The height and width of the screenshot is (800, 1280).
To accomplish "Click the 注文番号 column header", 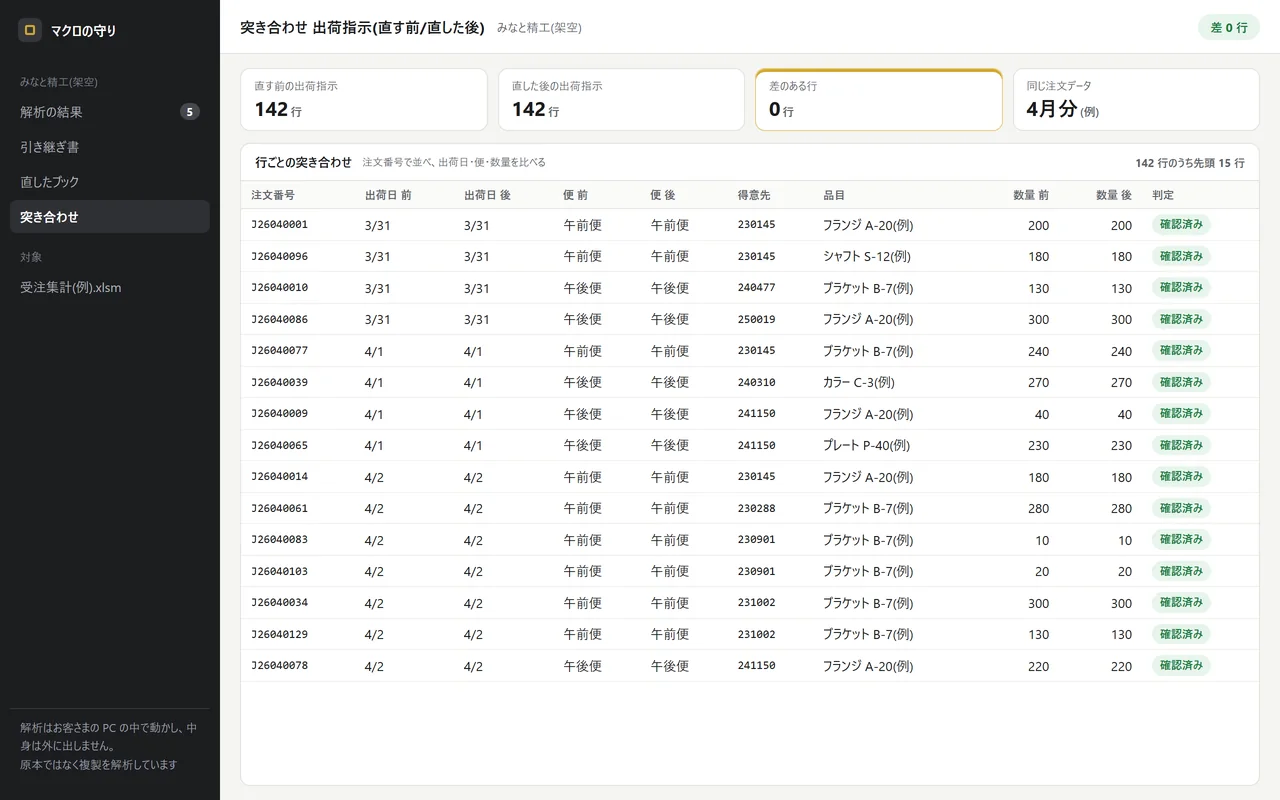I will tap(273, 195).
